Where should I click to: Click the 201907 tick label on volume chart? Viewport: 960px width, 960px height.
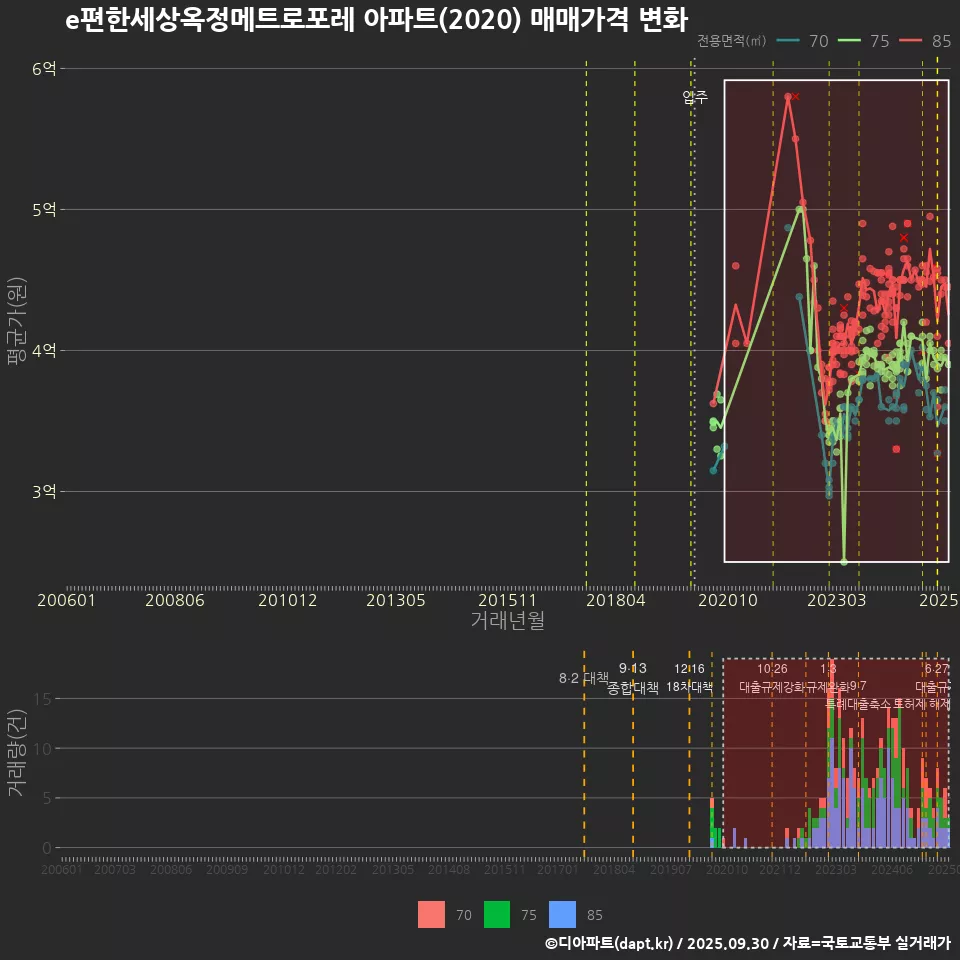(672, 870)
